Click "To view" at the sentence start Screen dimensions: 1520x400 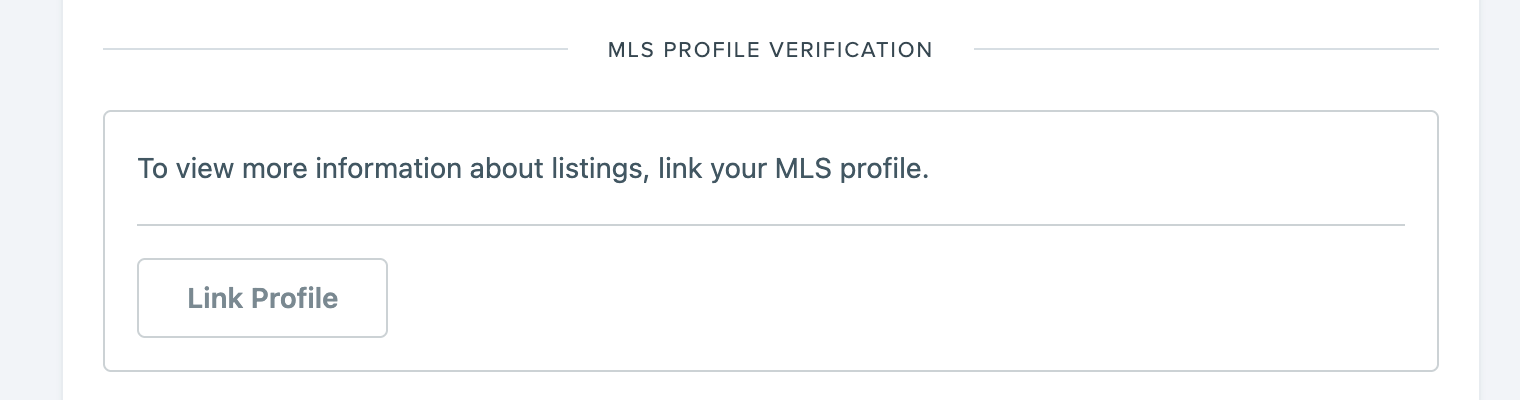click(171, 169)
